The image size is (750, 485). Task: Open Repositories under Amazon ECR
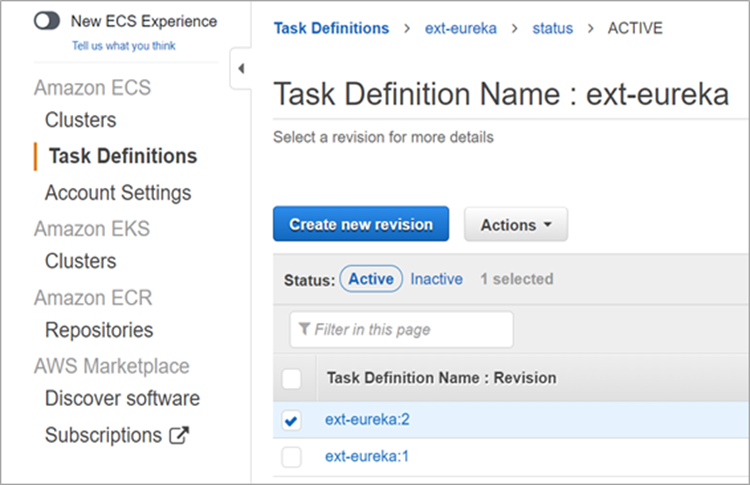[99, 330]
